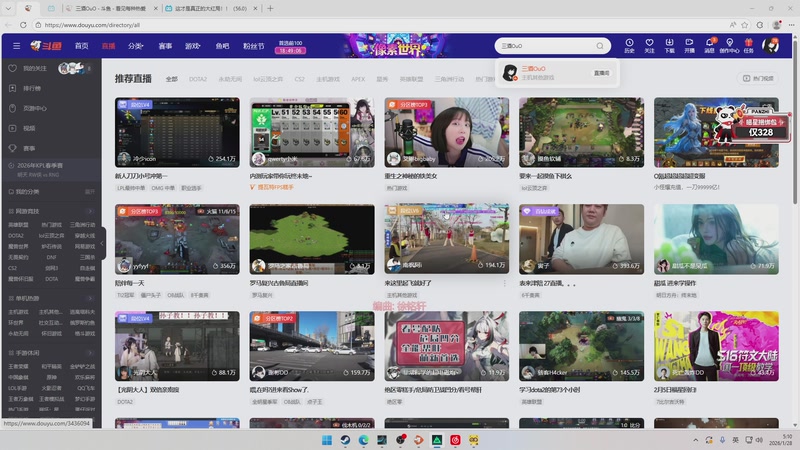Image resolution: width=800 pixels, height=450 pixels.
Task: Open 视频 in the sidebar
Action: coord(29,128)
